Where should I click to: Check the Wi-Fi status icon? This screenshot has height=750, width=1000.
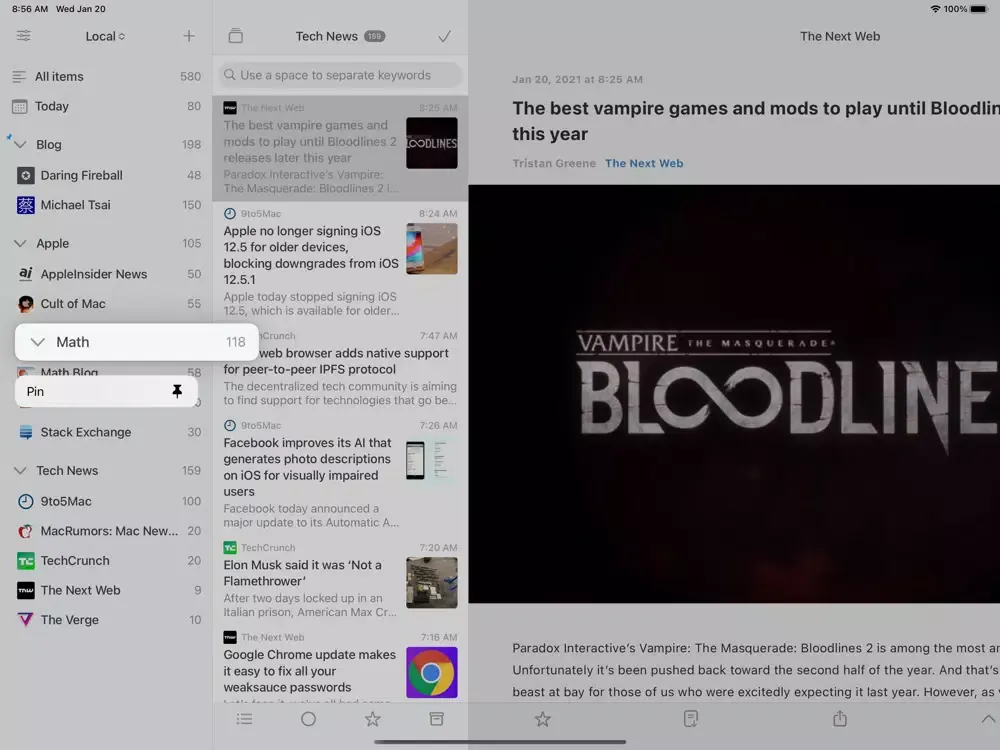[x=935, y=9]
